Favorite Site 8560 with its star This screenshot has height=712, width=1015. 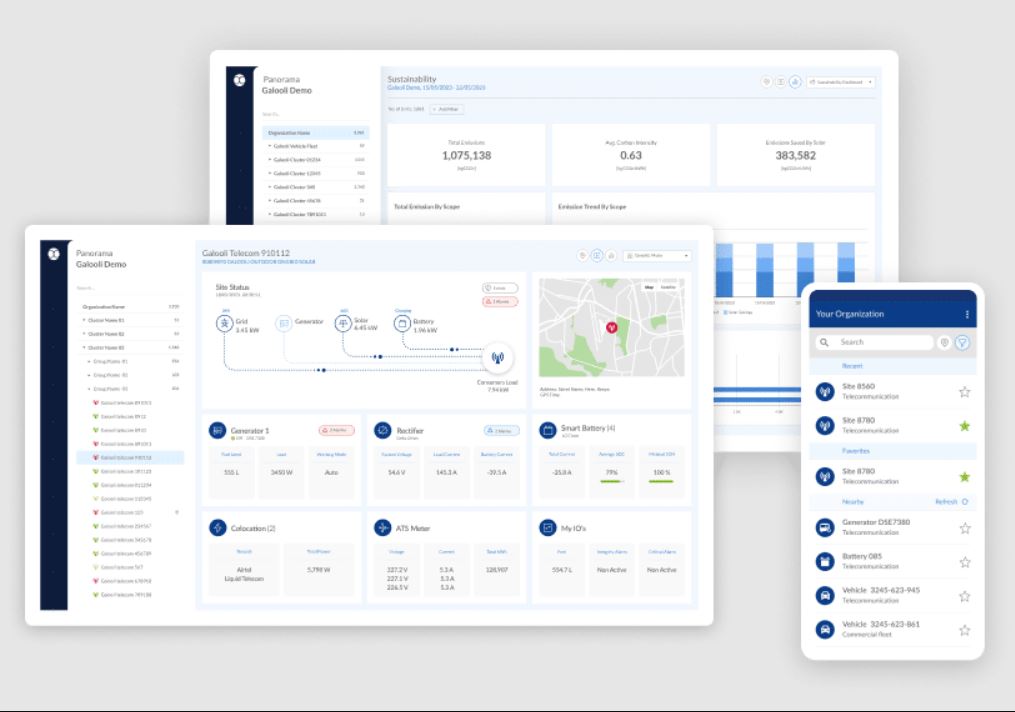(965, 392)
